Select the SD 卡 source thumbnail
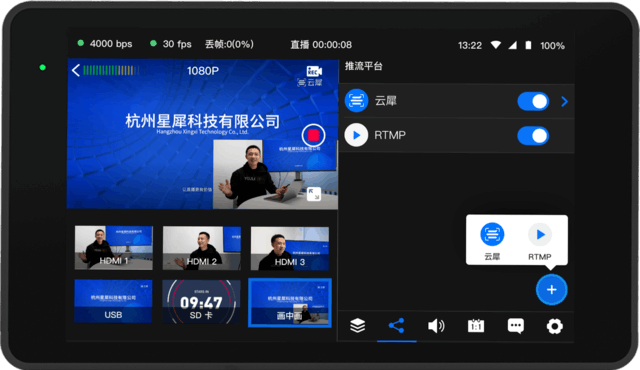Screen dimensions: 640x370 click(x=201, y=301)
